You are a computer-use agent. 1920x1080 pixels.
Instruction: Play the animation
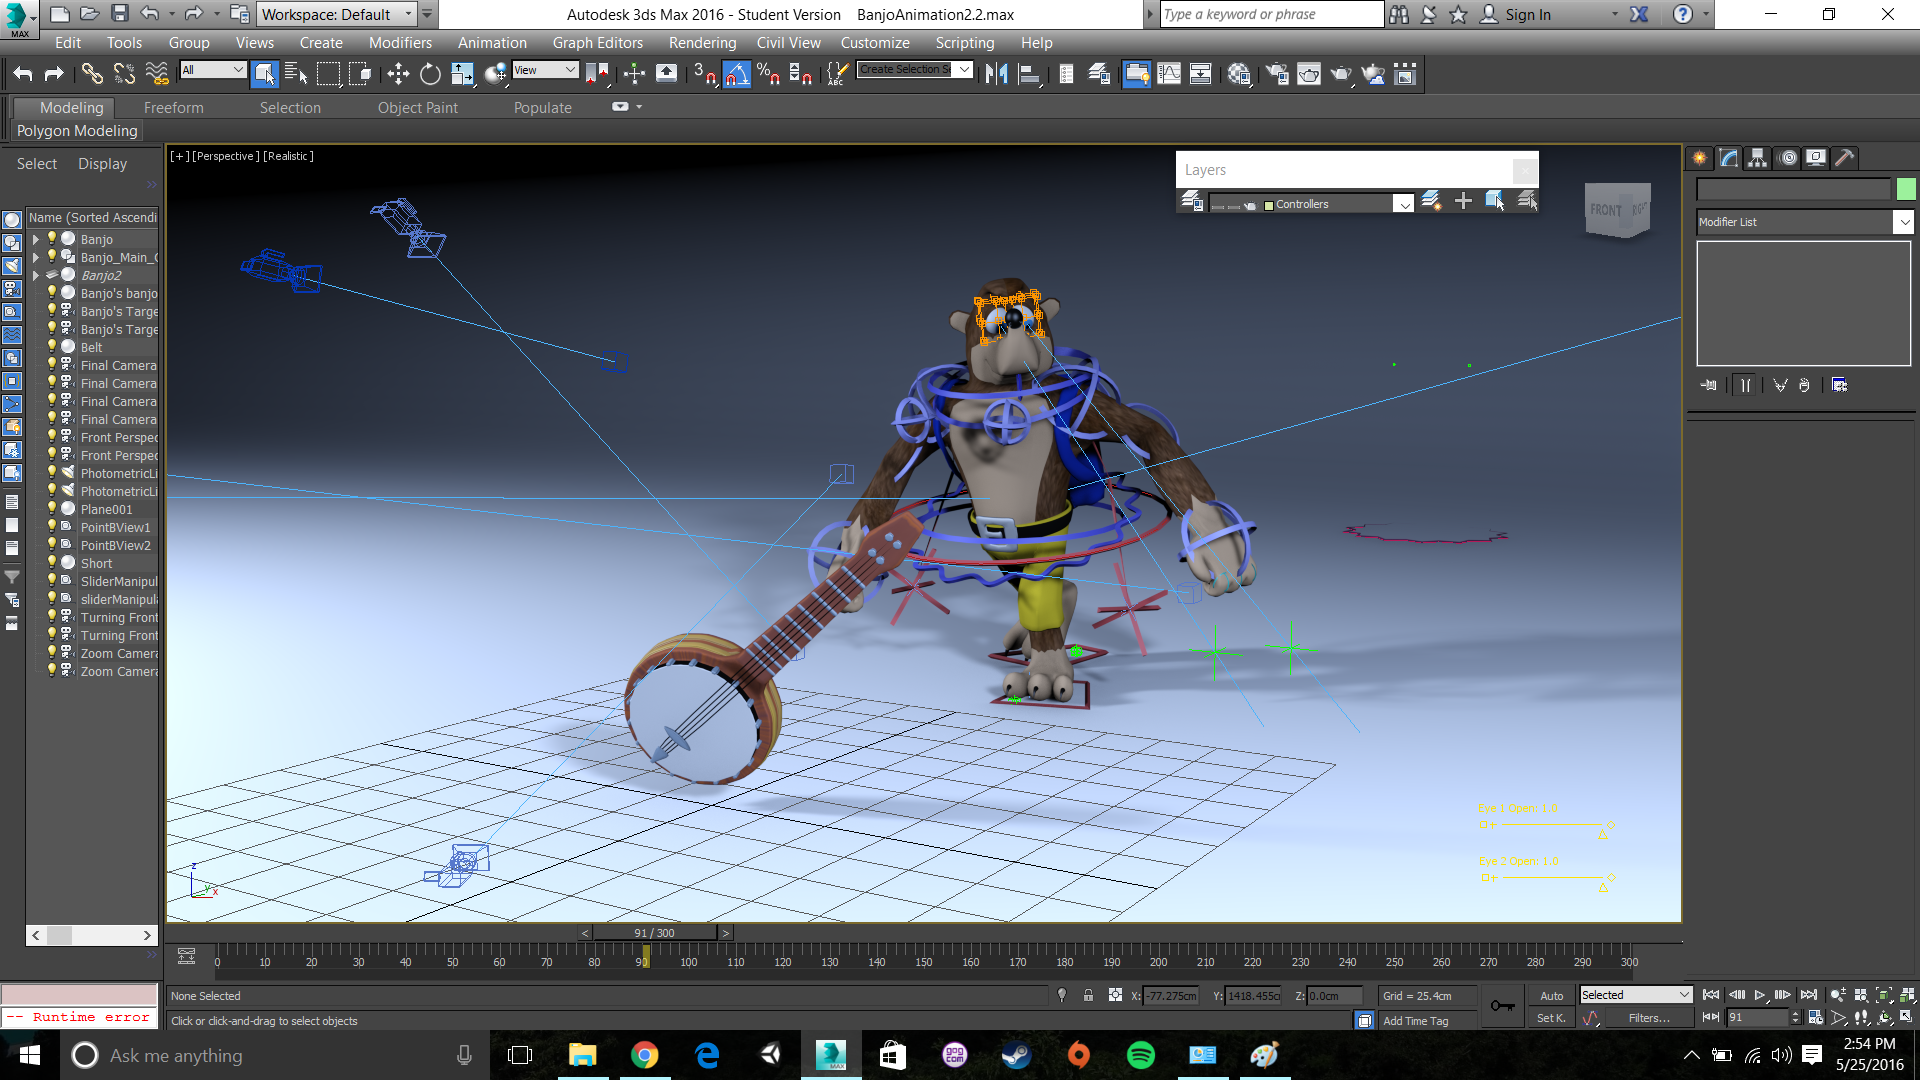[1760, 995]
